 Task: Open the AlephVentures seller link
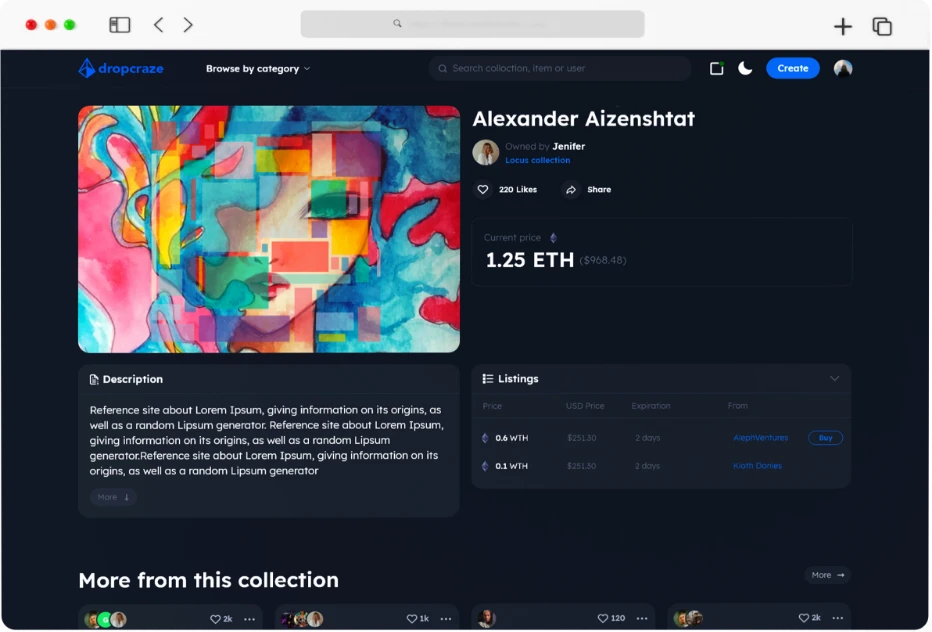(x=760, y=438)
